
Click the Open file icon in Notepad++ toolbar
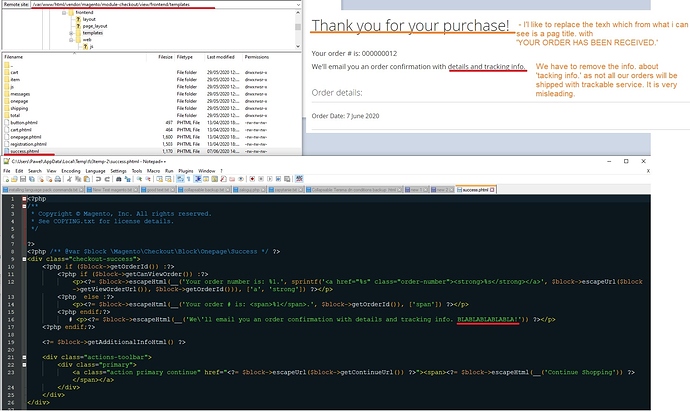pos(14,179)
